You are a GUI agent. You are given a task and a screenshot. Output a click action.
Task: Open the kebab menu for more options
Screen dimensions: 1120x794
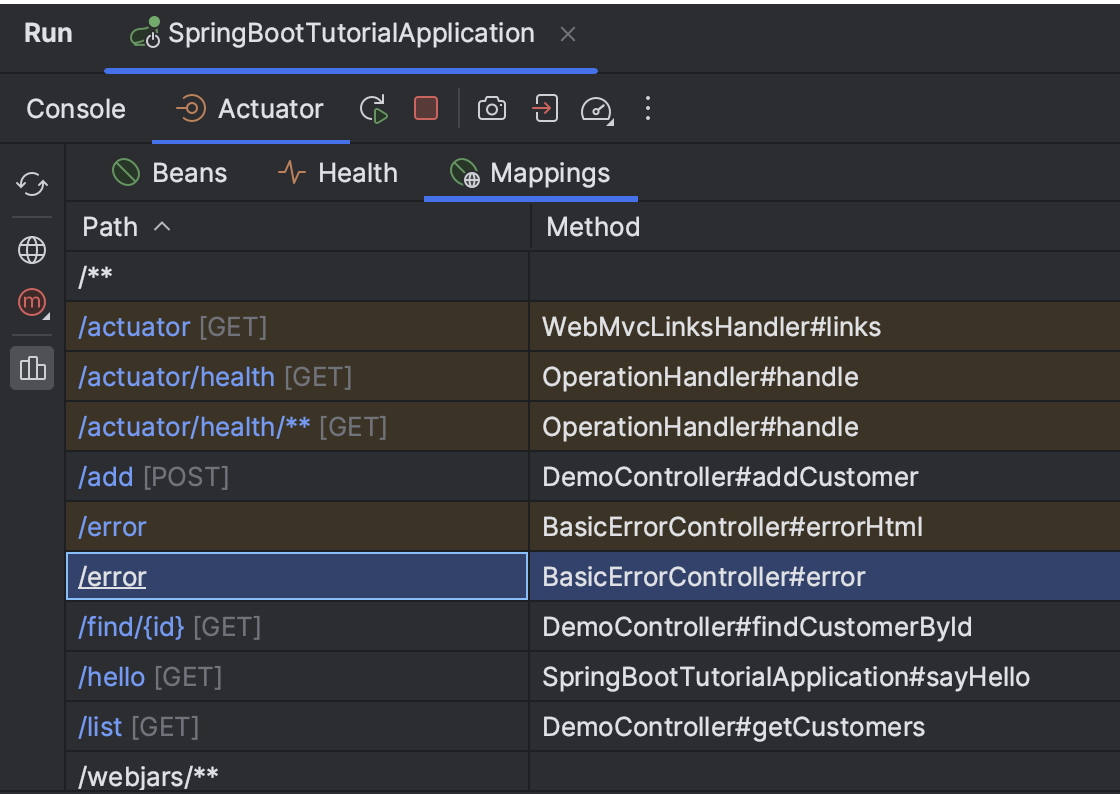(648, 108)
